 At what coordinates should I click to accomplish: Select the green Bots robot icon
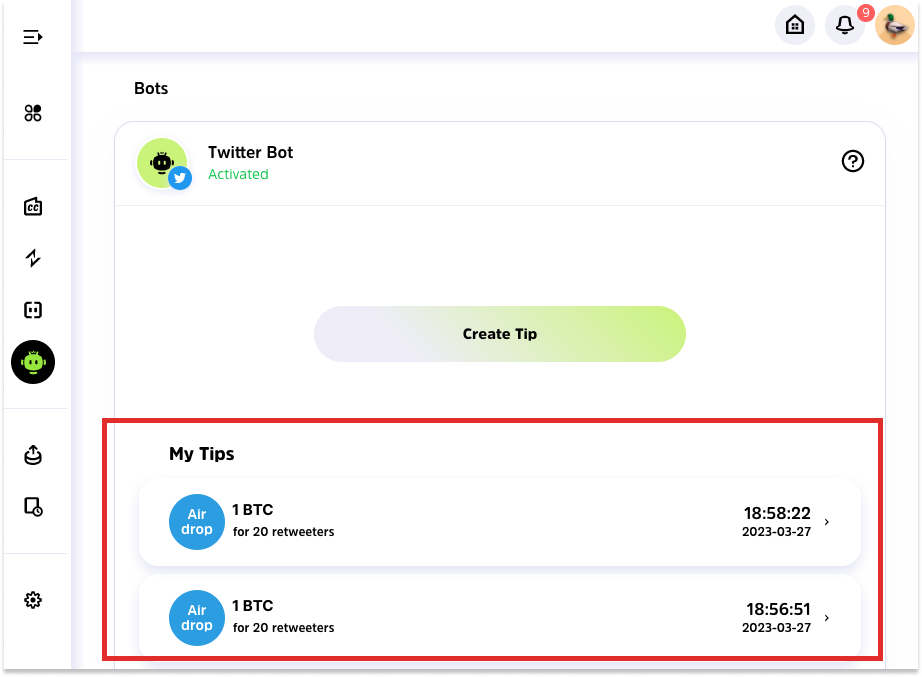(33, 362)
